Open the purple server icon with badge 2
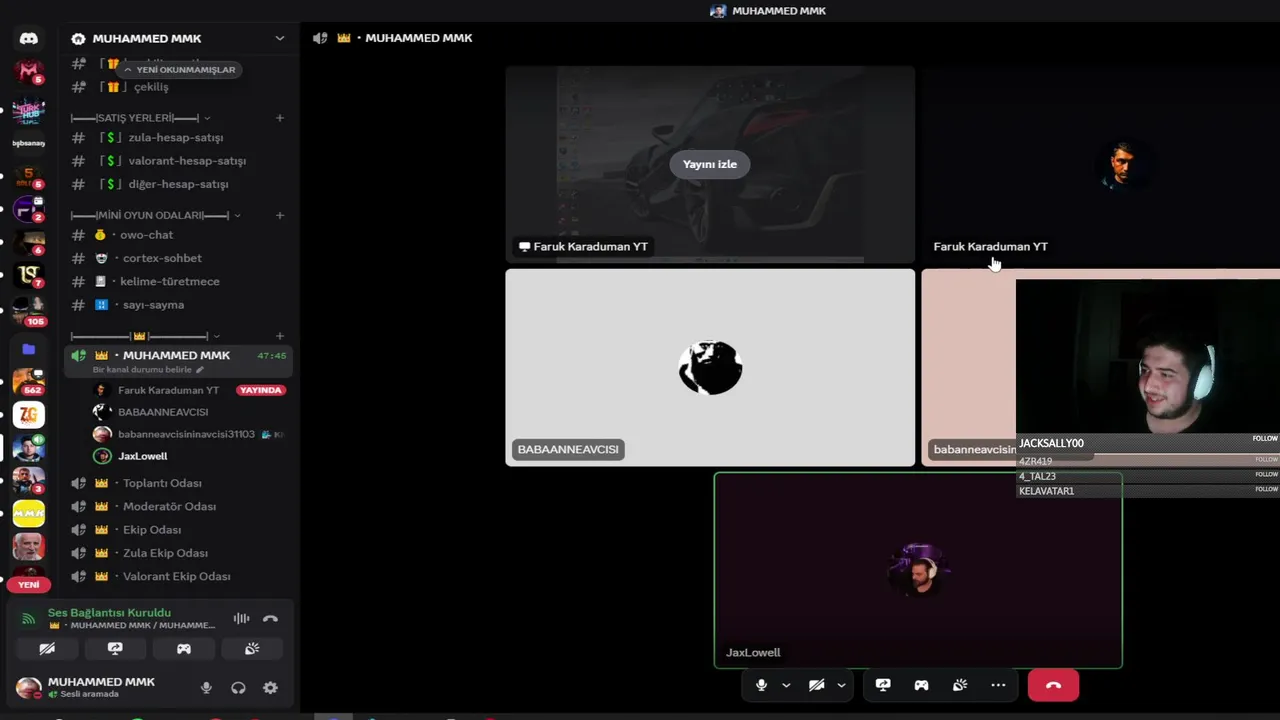Image resolution: width=1280 pixels, height=720 pixels. click(x=29, y=209)
